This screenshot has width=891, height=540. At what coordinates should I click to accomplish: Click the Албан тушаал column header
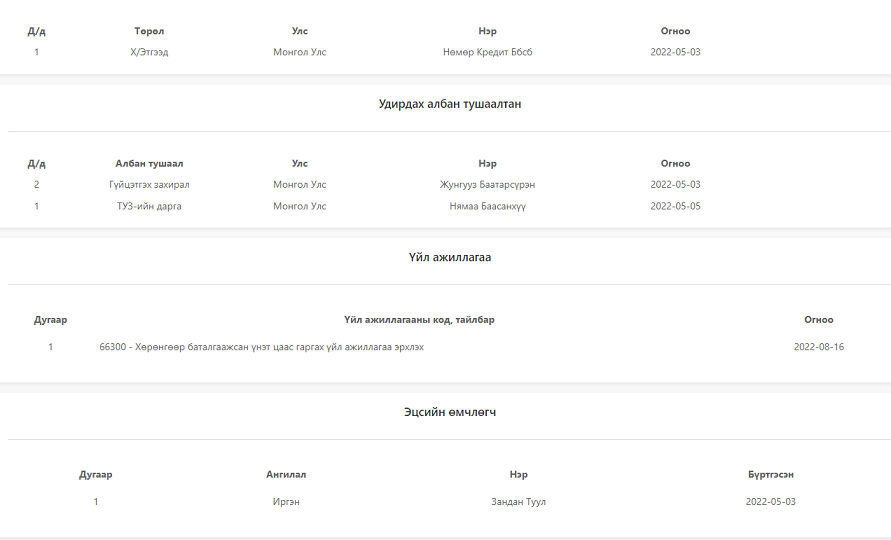pyautogui.click(x=149, y=164)
